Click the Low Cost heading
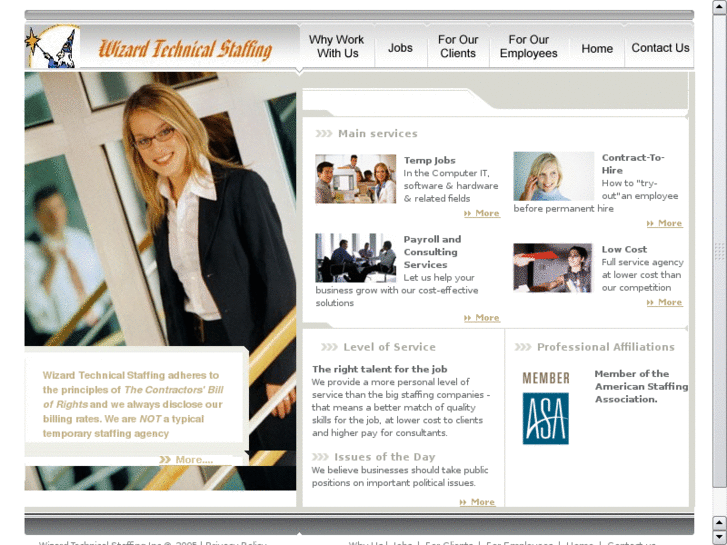 tap(624, 249)
